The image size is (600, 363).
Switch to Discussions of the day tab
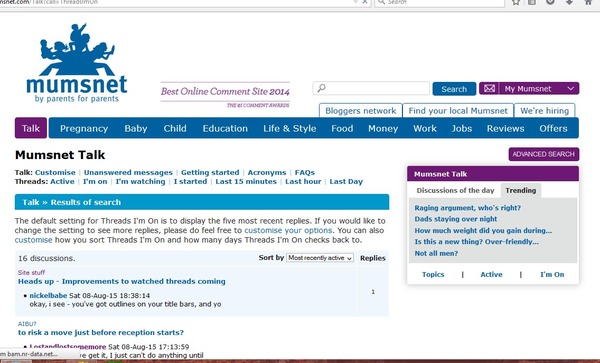pos(455,190)
